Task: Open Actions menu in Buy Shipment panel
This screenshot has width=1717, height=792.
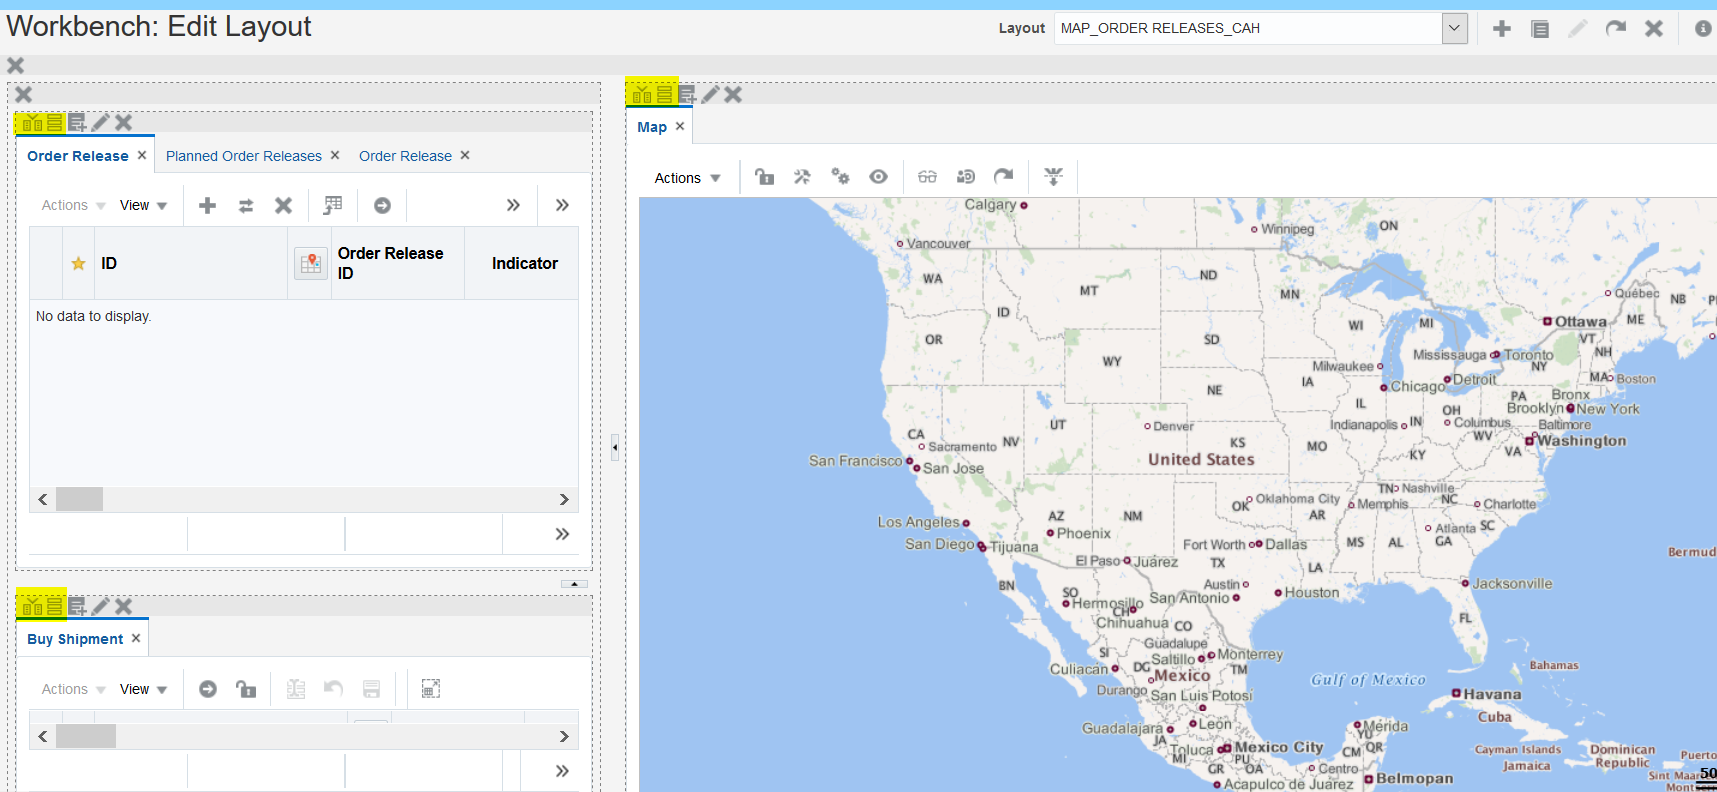Action: (x=73, y=689)
